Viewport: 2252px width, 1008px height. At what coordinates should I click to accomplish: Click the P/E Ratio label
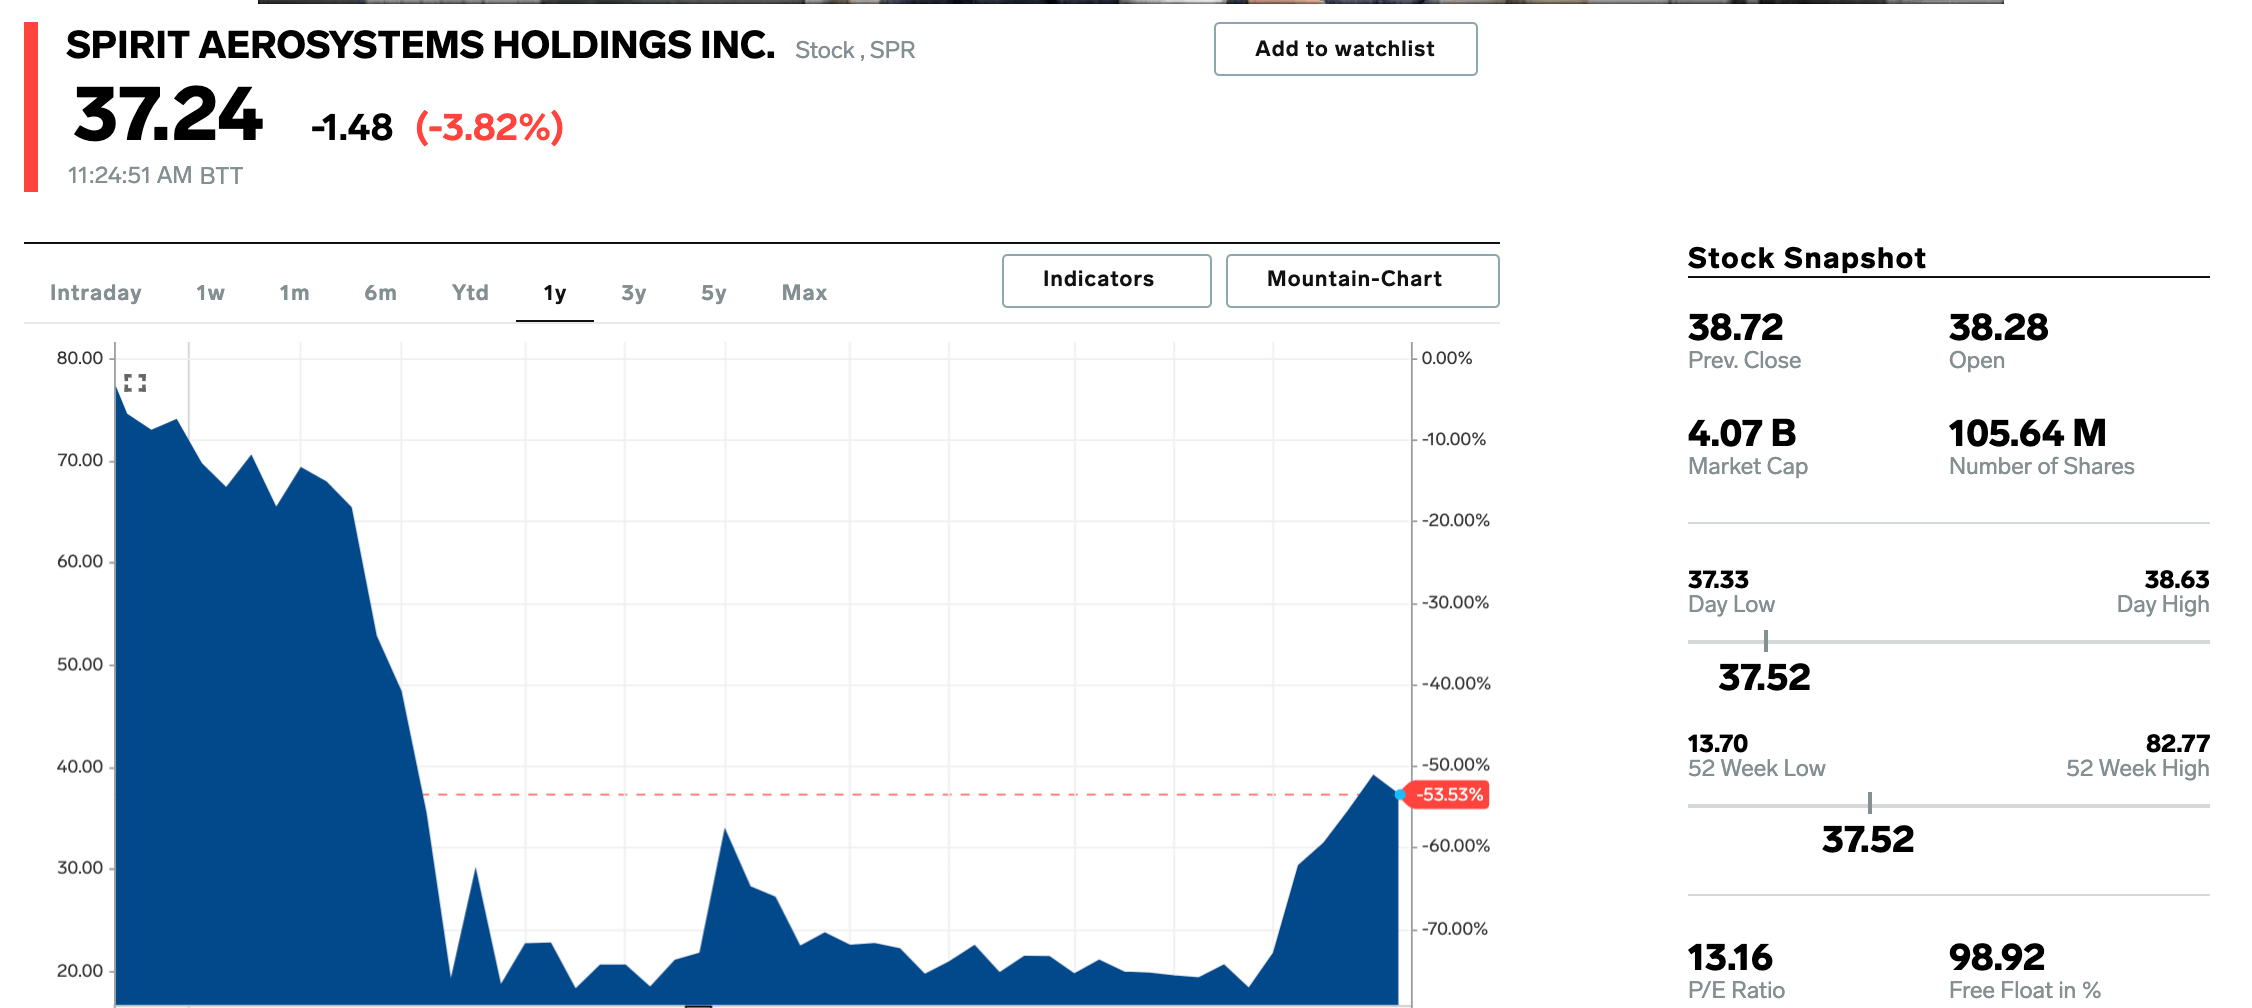coord(1737,991)
